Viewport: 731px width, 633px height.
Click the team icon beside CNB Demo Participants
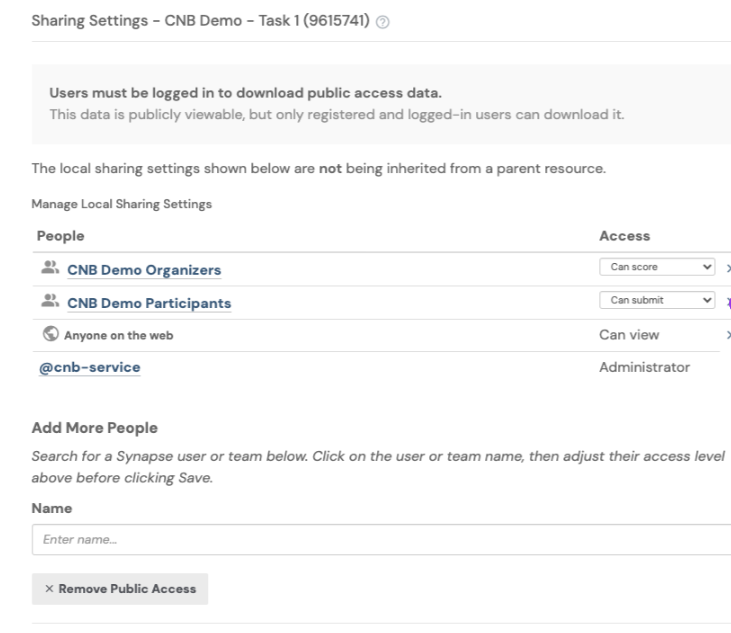48,302
